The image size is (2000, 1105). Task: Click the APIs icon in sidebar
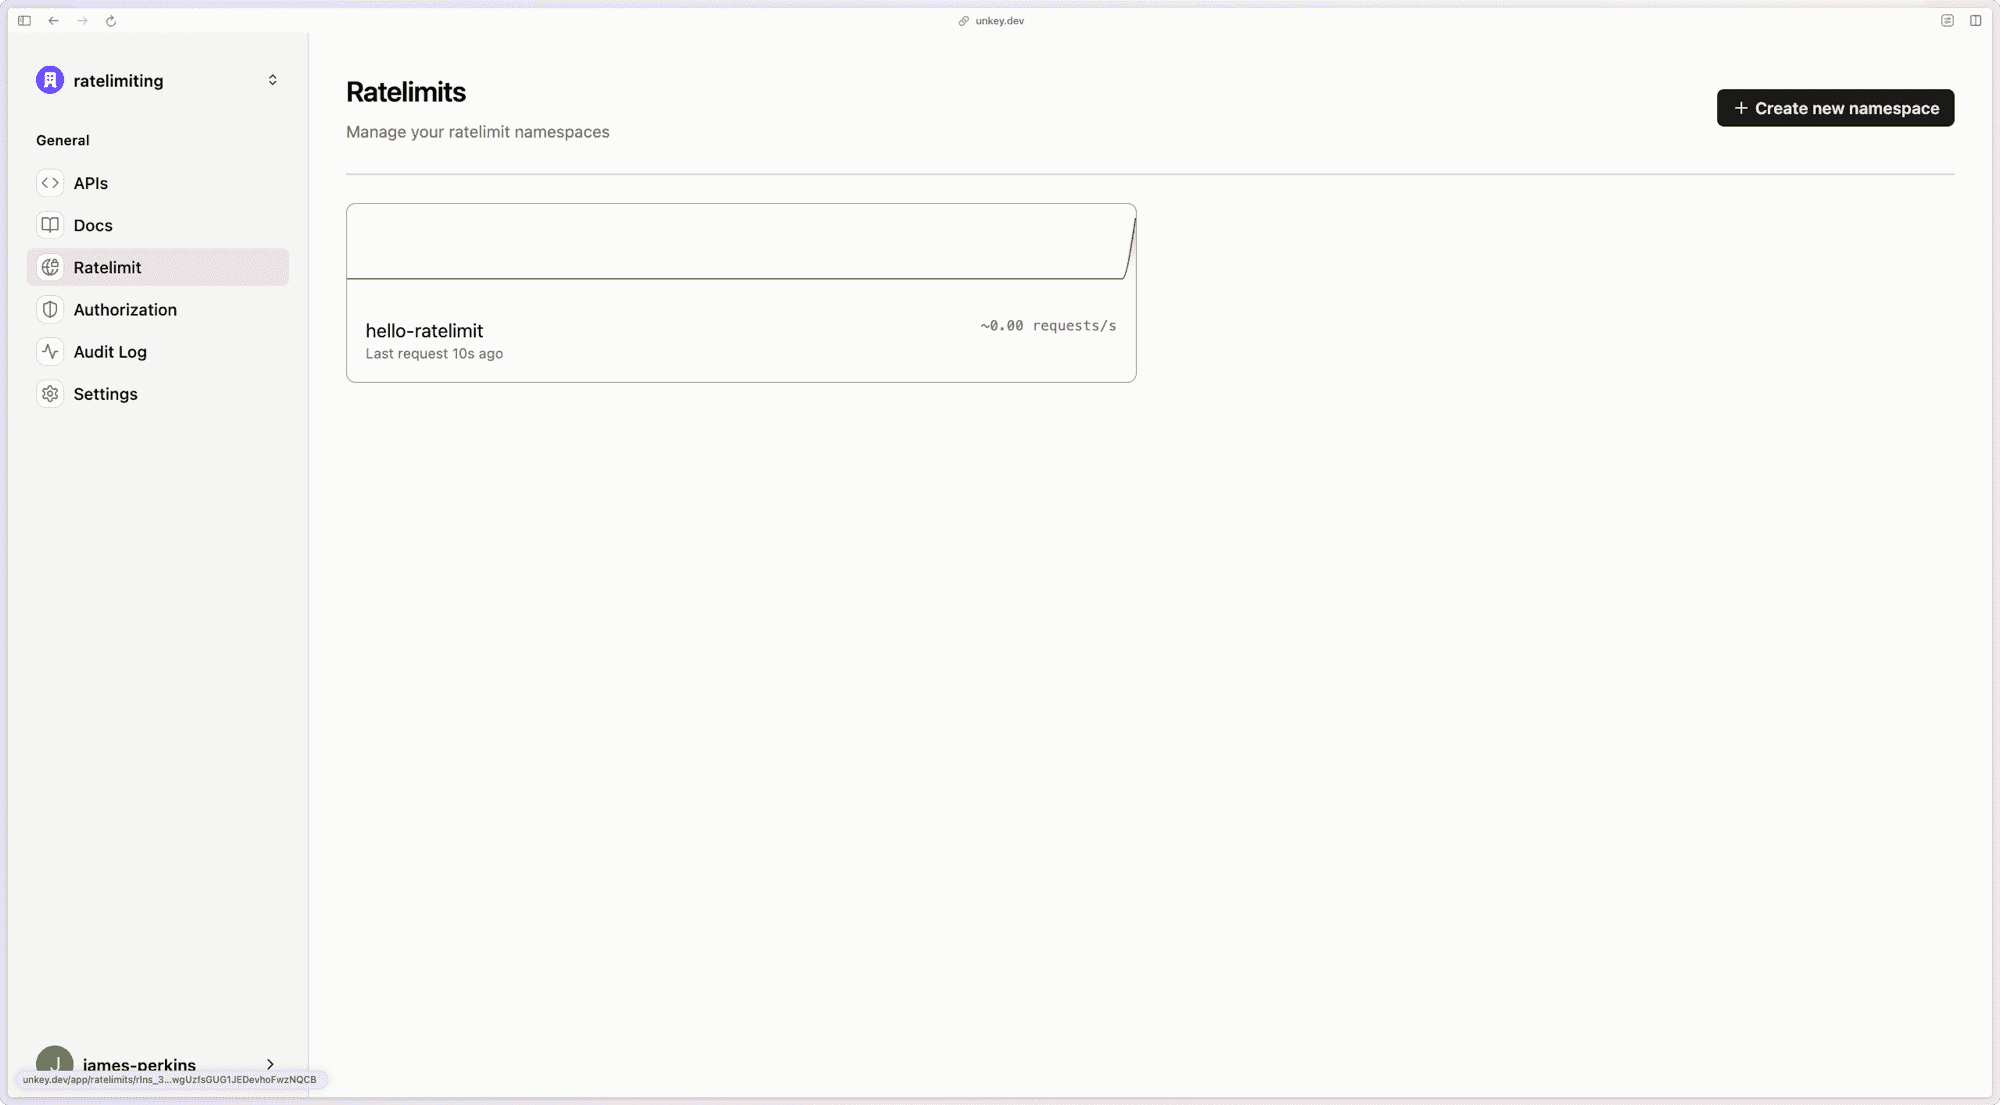pos(50,182)
